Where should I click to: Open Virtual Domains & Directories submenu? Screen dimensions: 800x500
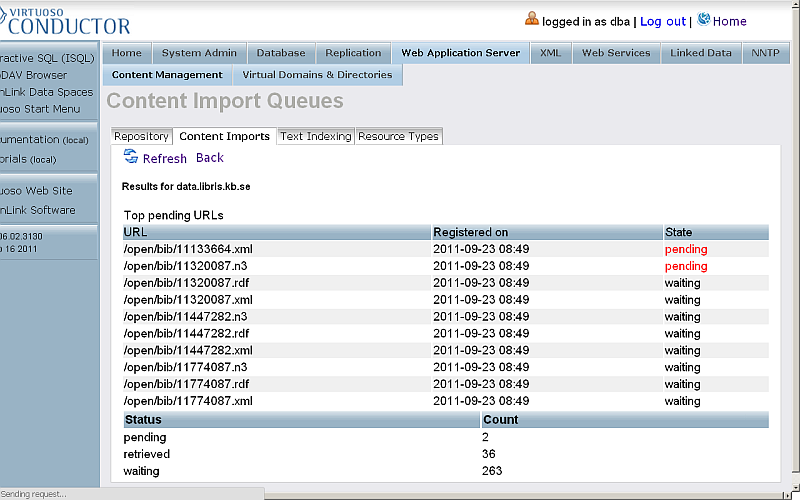318,75
